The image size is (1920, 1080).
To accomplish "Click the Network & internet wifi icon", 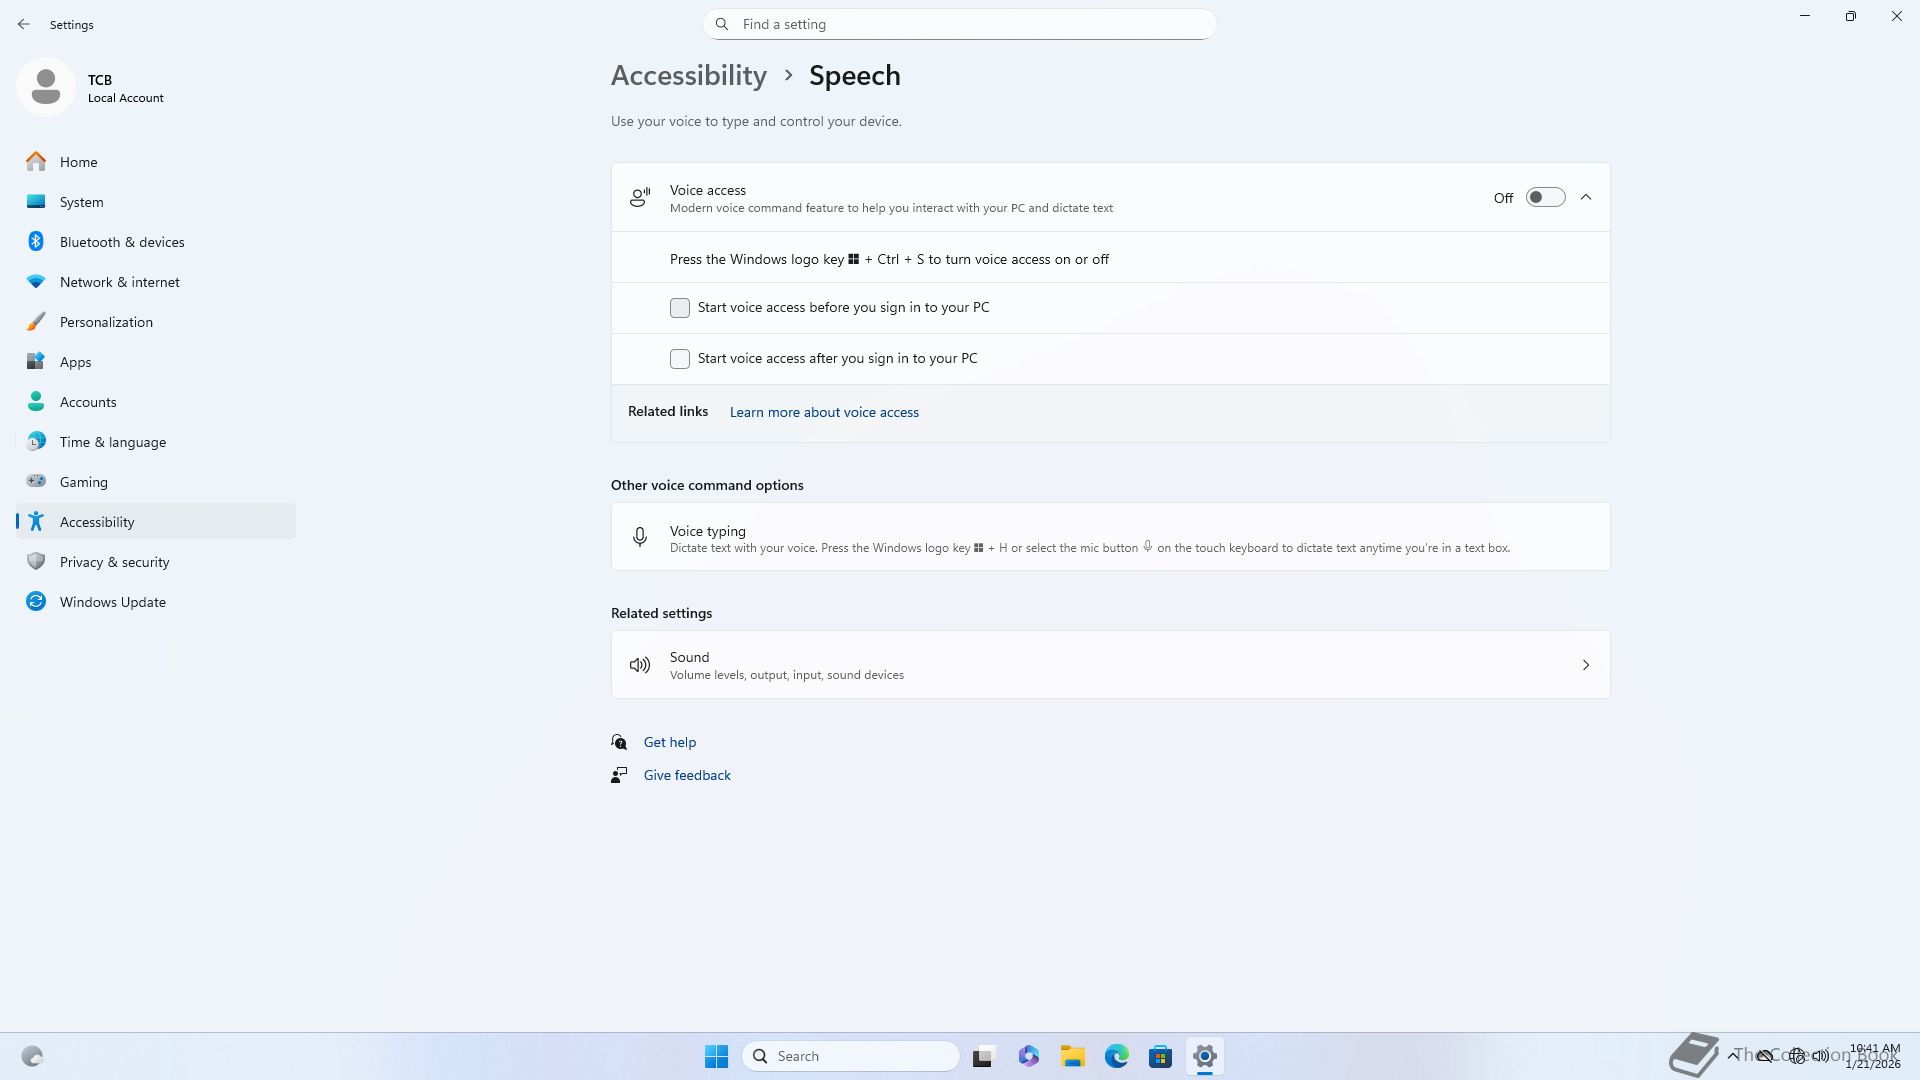I will pyautogui.click(x=36, y=282).
